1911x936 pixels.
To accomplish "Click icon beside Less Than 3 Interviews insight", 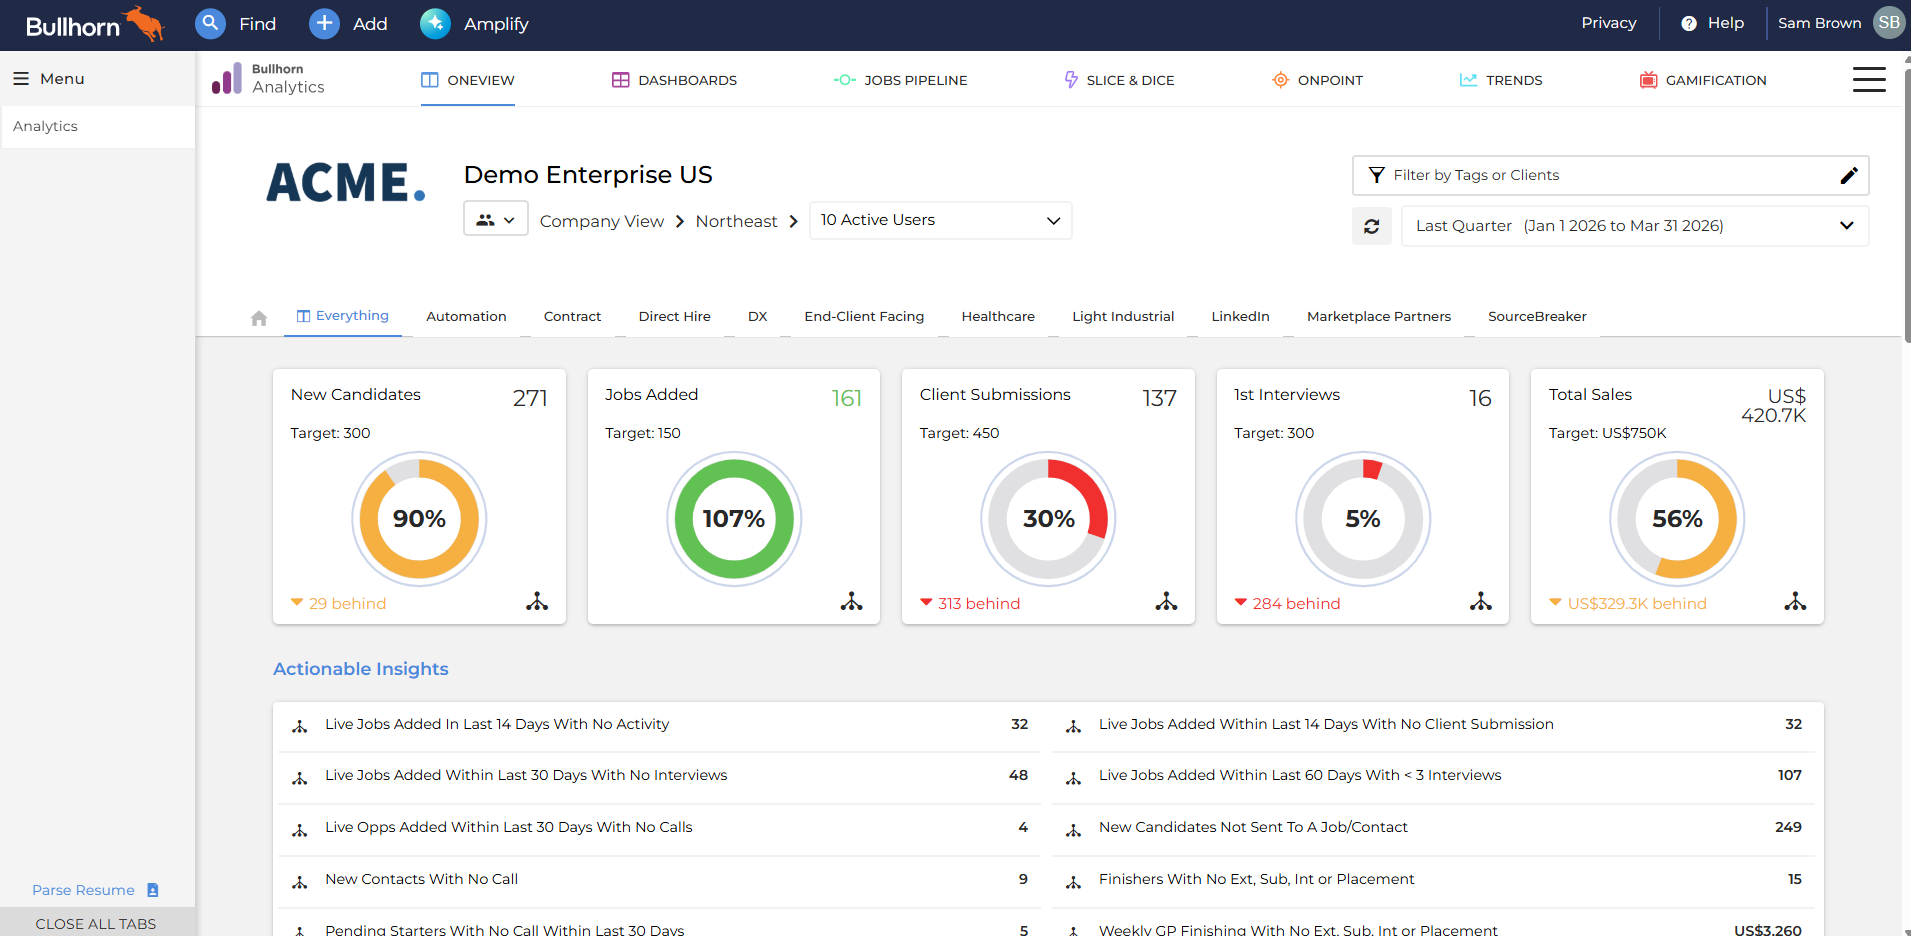I will point(1073,778).
